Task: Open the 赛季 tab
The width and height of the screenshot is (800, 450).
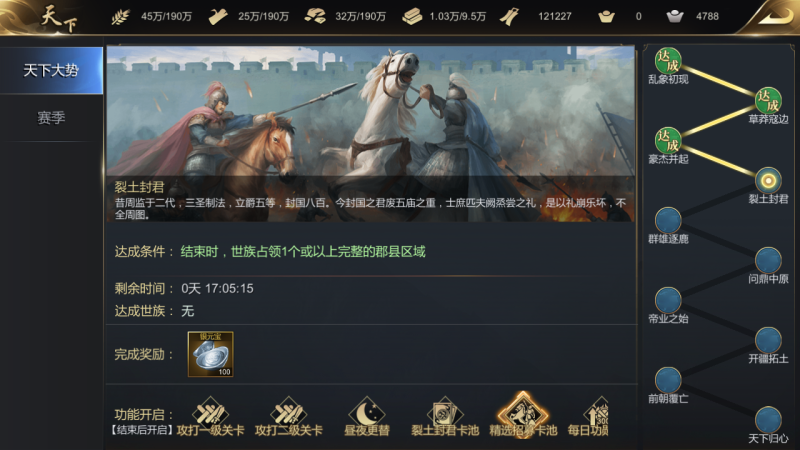Action: click(x=51, y=118)
